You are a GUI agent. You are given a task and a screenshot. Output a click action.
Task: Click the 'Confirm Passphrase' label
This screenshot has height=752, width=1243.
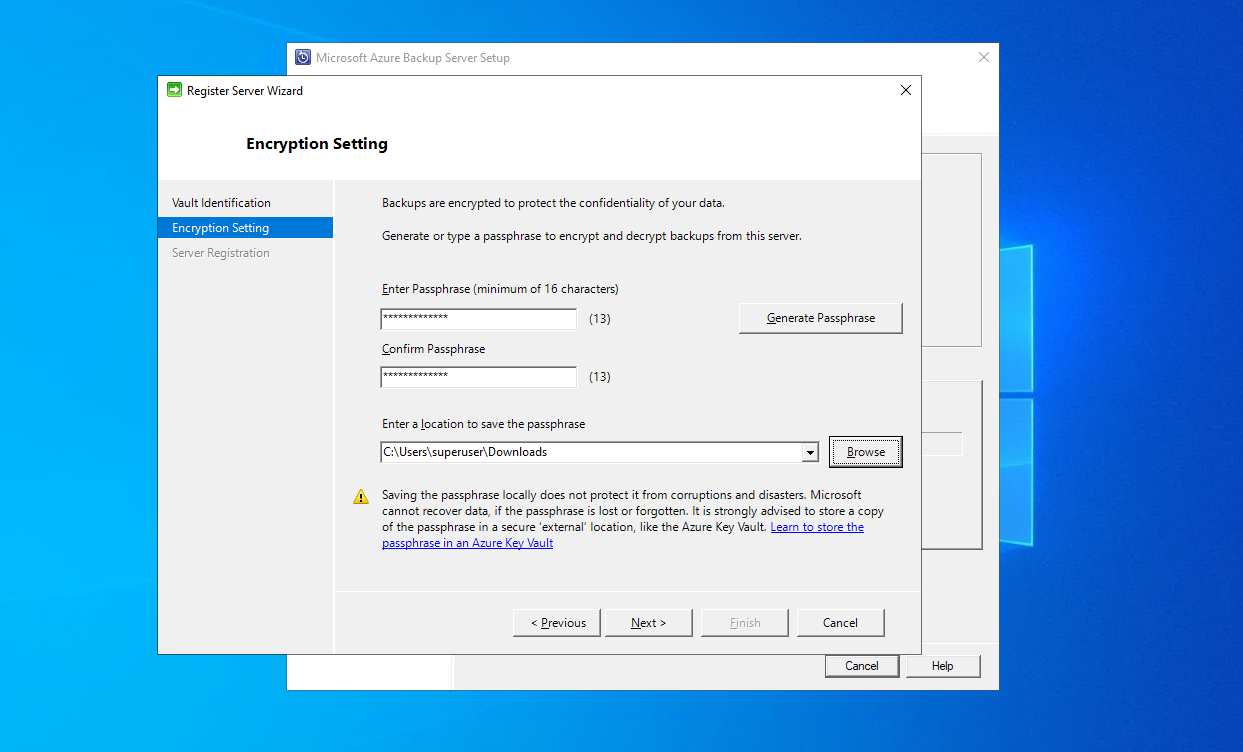(433, 349)
